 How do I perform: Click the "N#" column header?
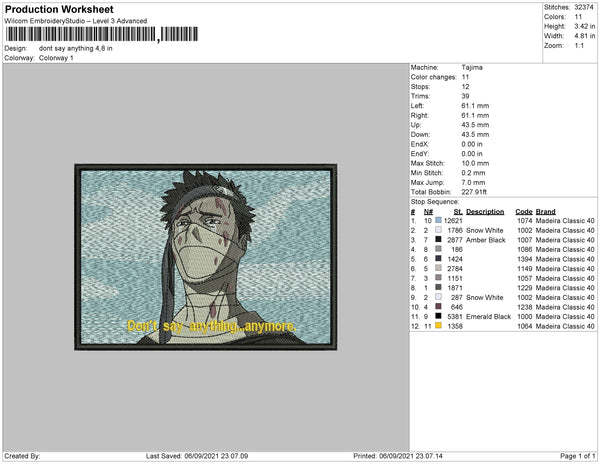[428, 212]
